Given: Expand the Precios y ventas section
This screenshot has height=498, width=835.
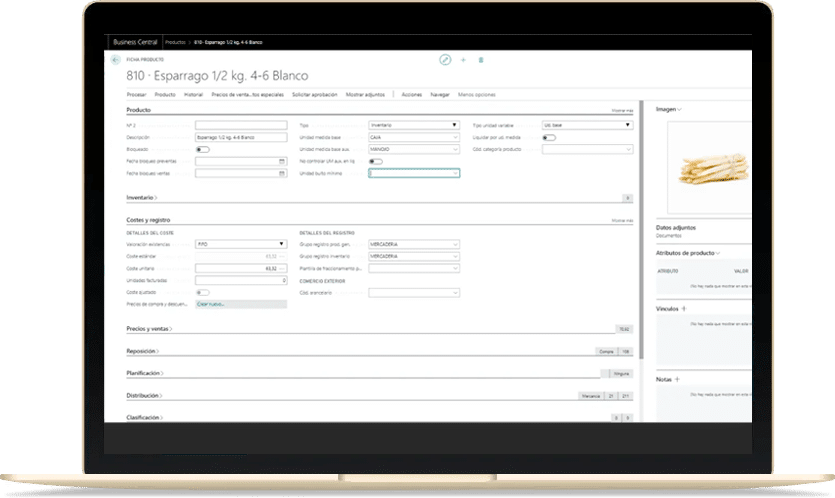Looking at the screenshot, I should click(149, 328).
